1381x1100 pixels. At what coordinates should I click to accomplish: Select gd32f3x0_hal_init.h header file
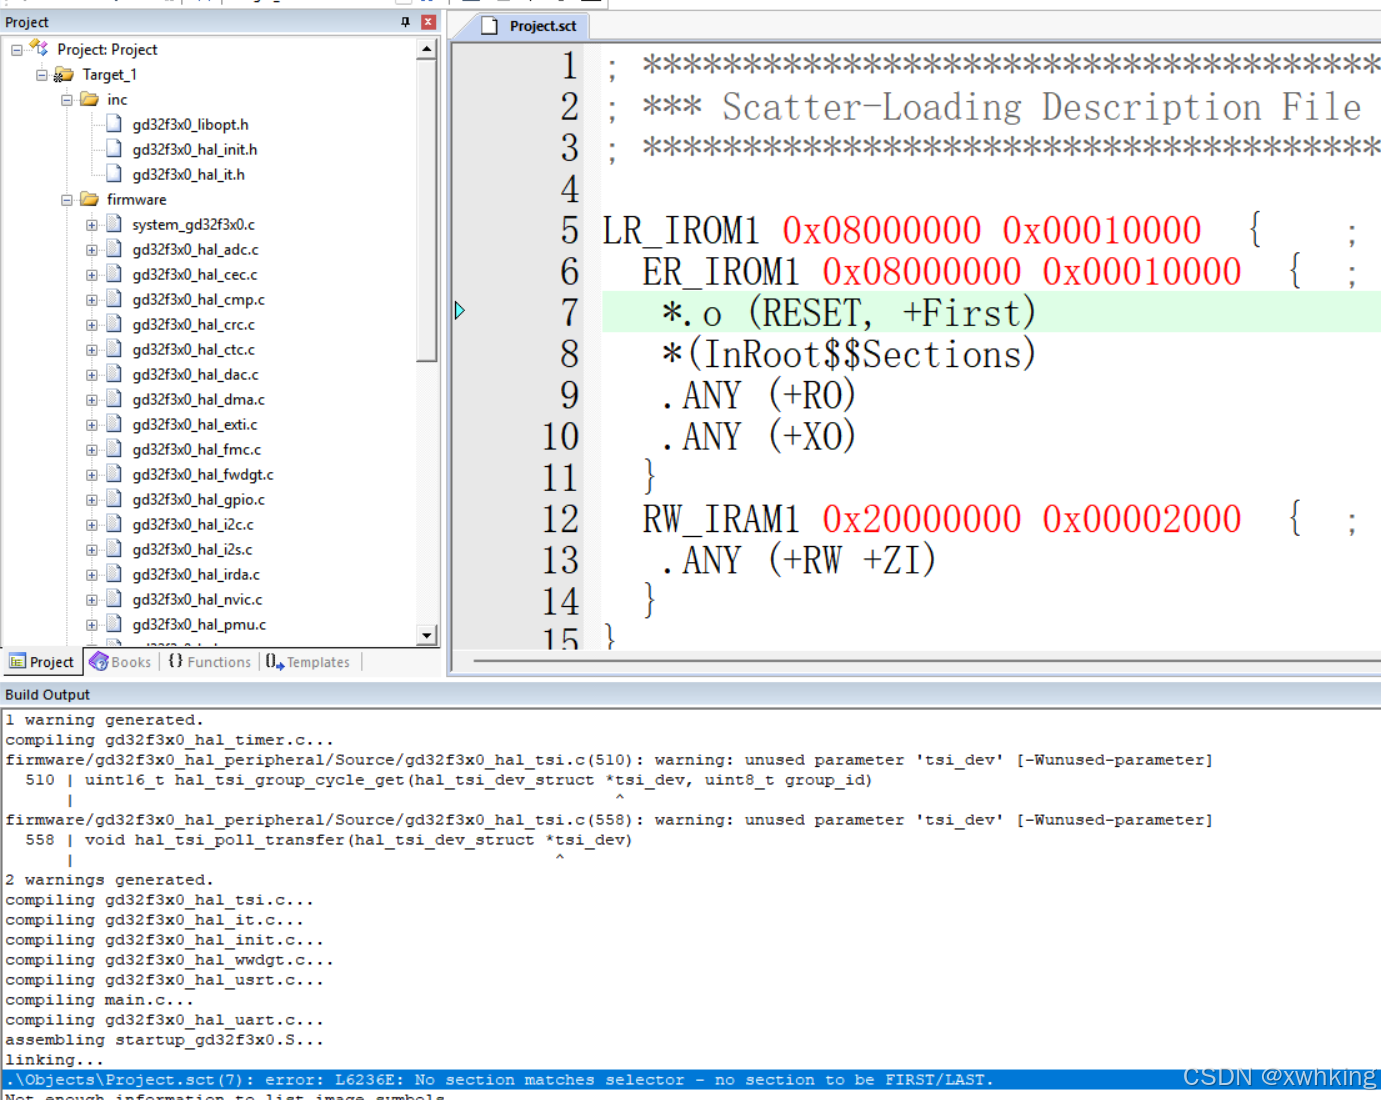(194, 150)
